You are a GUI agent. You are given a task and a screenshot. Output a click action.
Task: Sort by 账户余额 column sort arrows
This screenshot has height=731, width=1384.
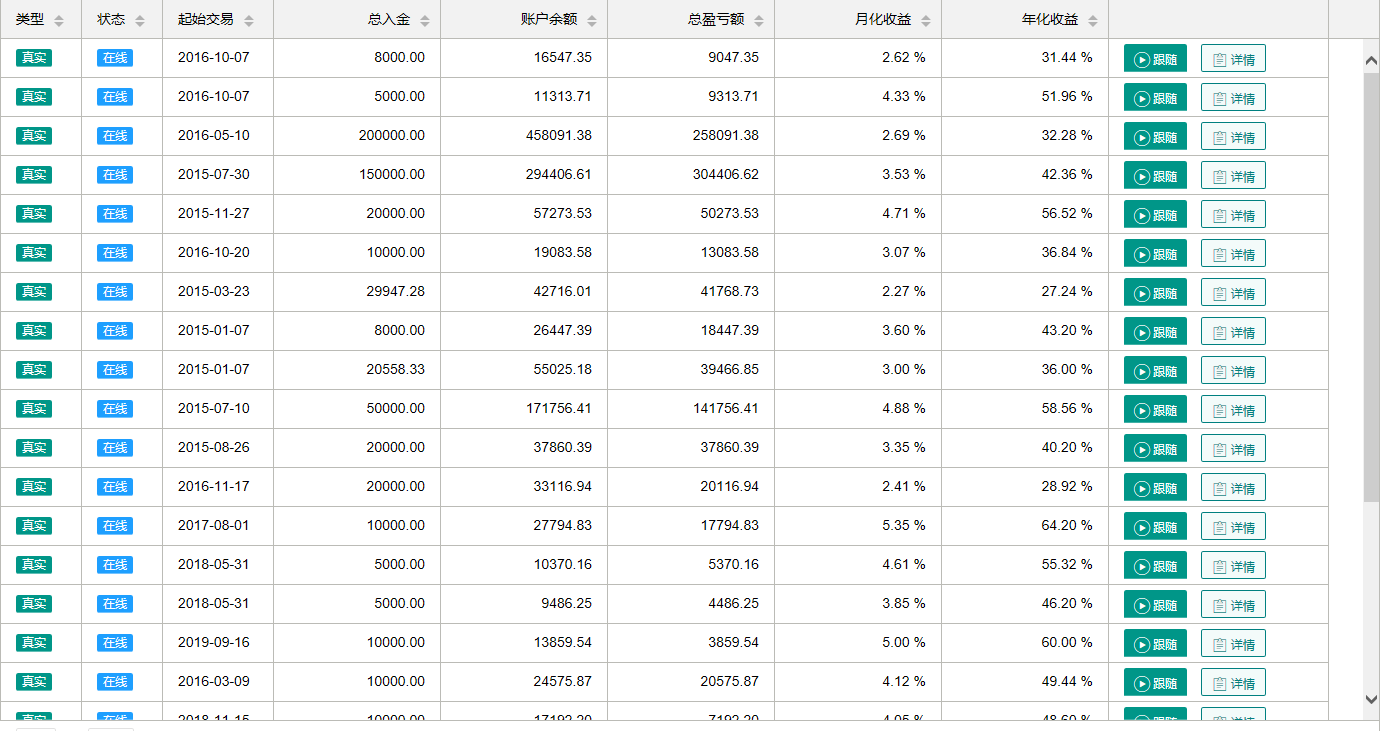pyautogui.click(x=592, y=21)
